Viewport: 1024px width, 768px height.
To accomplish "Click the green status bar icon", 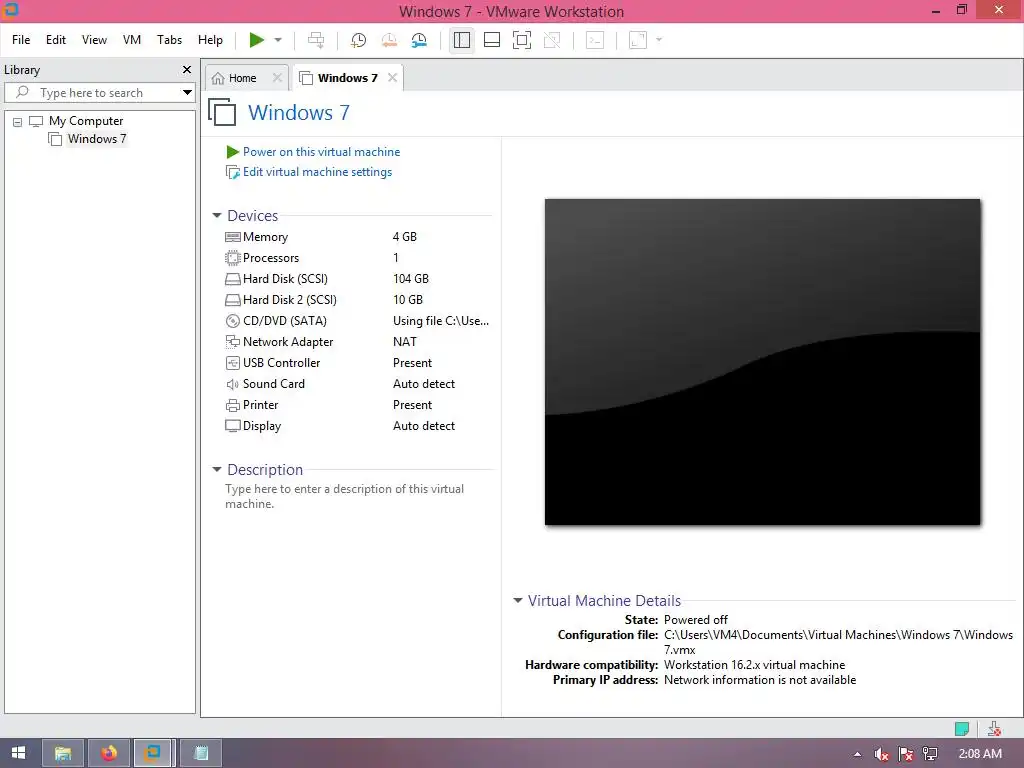I will tap(962, 728).
